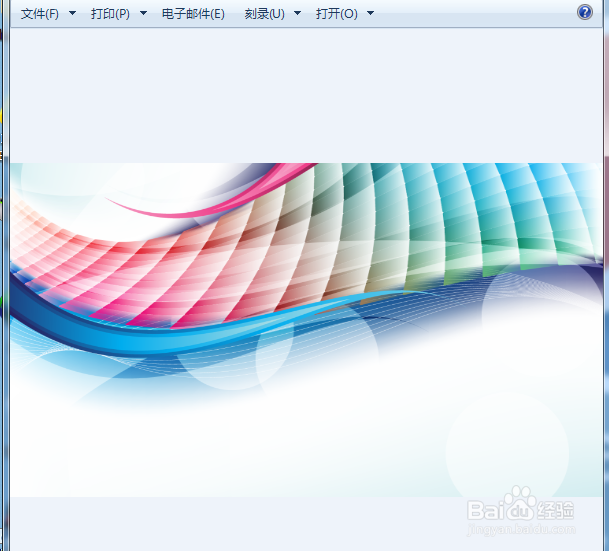Open the 刻录(U) menu
This screenshot has height=551, width=609.
tap(264, 14)
